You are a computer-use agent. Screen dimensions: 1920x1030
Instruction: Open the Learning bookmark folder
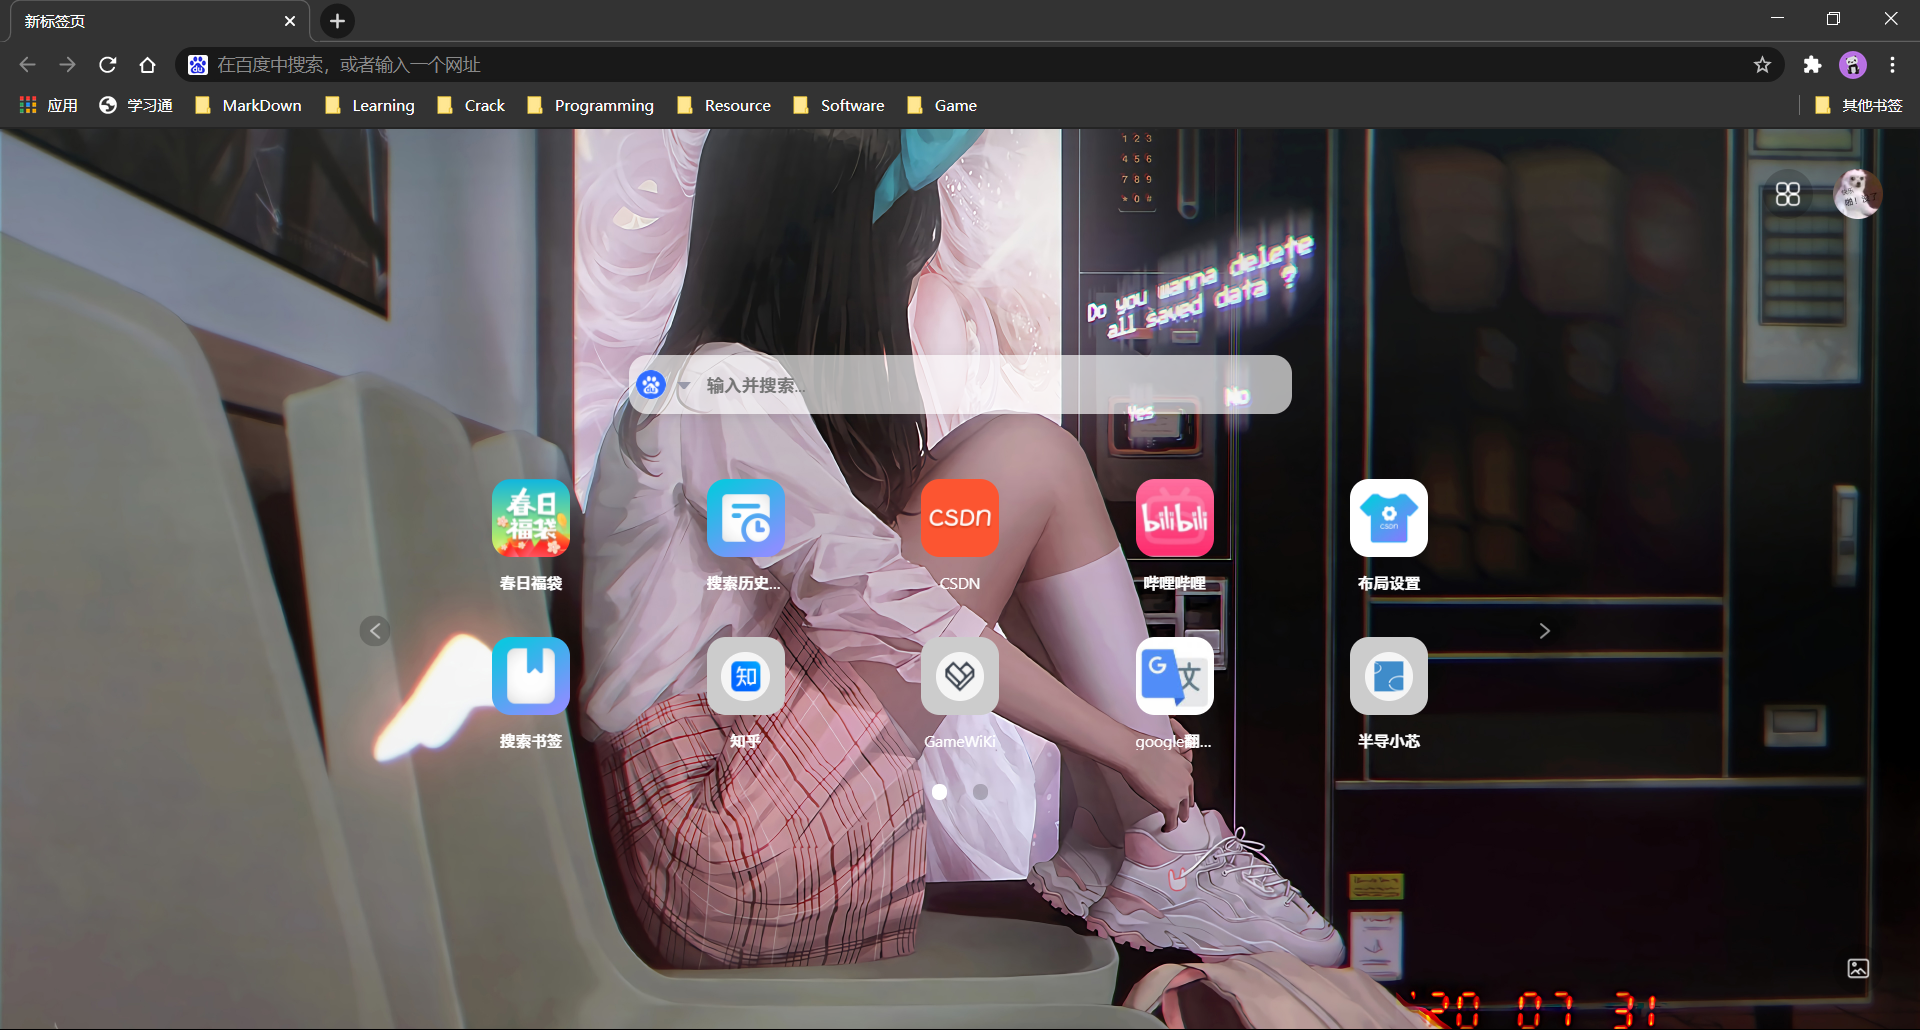(x=370, y=105)
